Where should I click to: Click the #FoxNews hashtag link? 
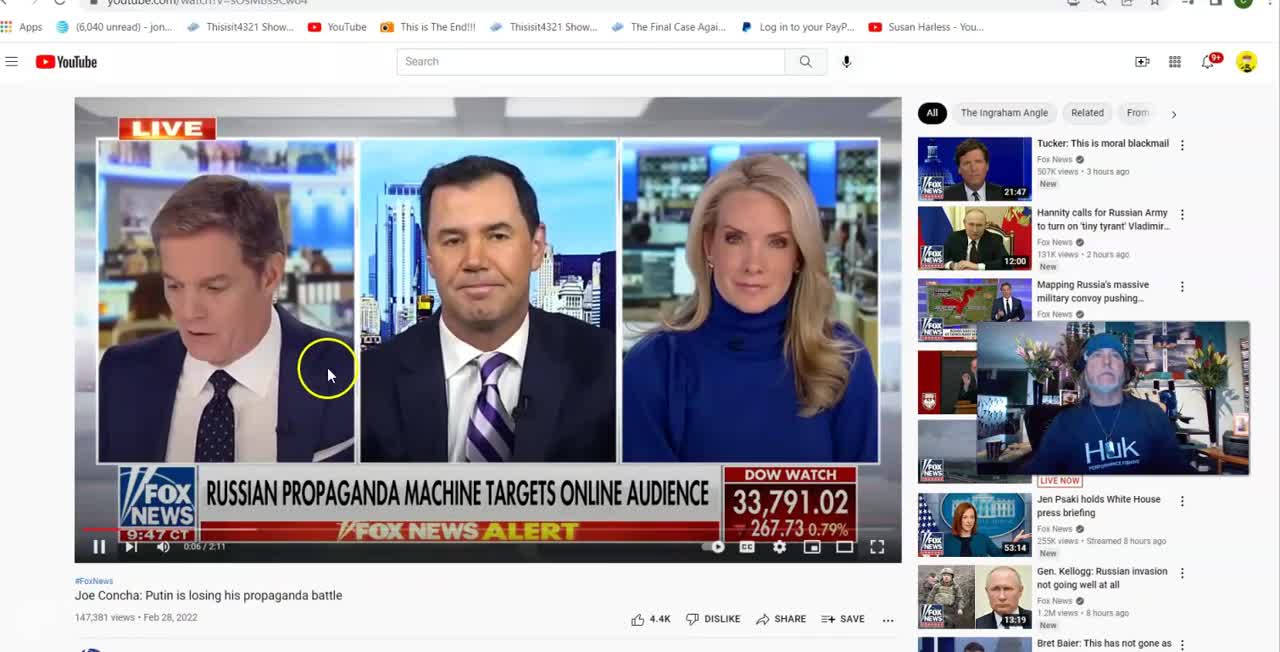coord(94,581)
